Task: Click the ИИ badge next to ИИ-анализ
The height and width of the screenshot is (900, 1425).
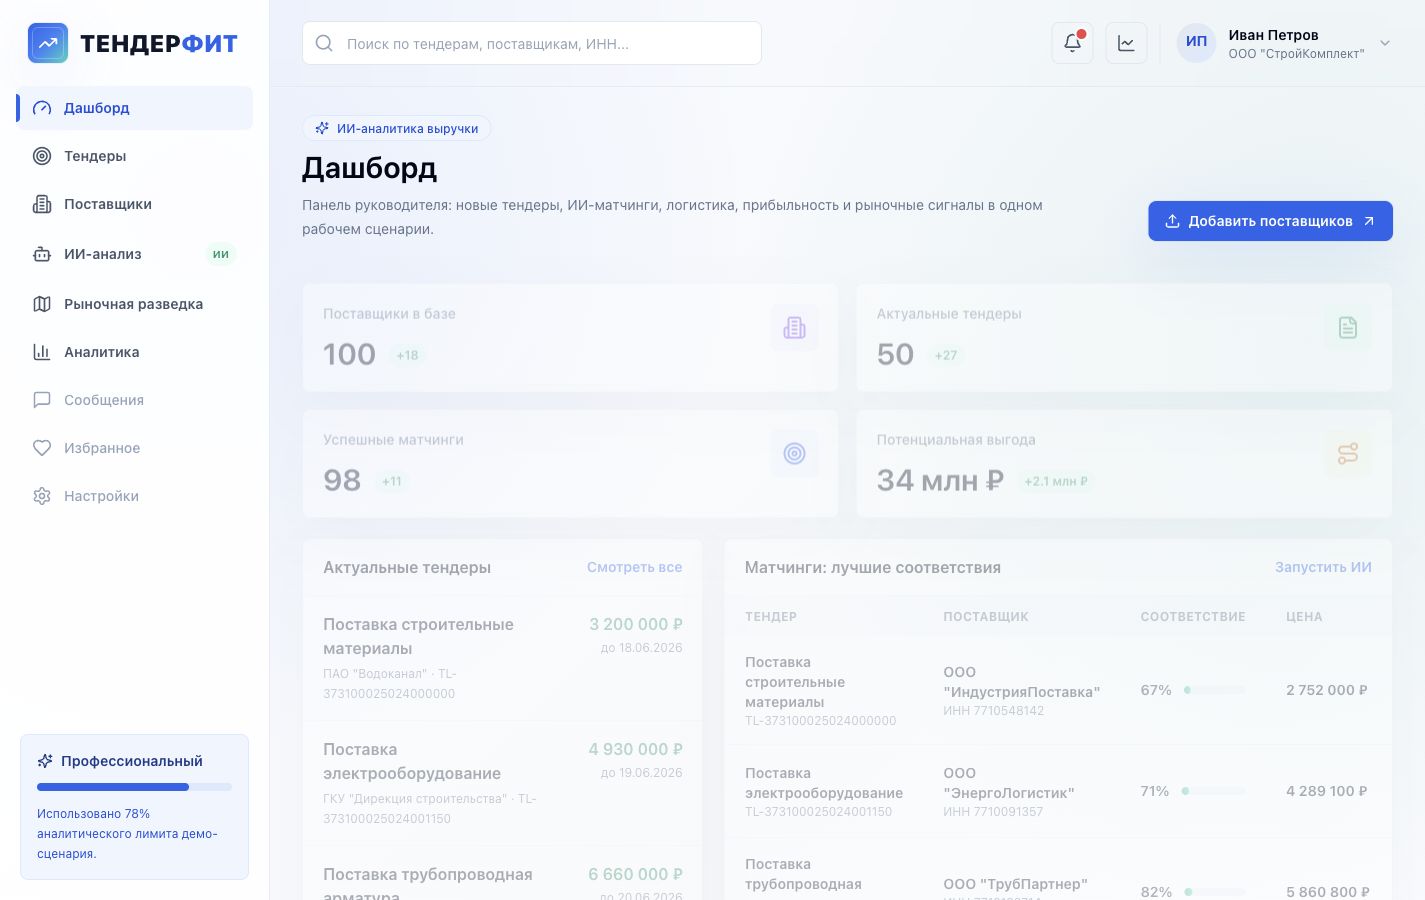Action: point(221,254)
